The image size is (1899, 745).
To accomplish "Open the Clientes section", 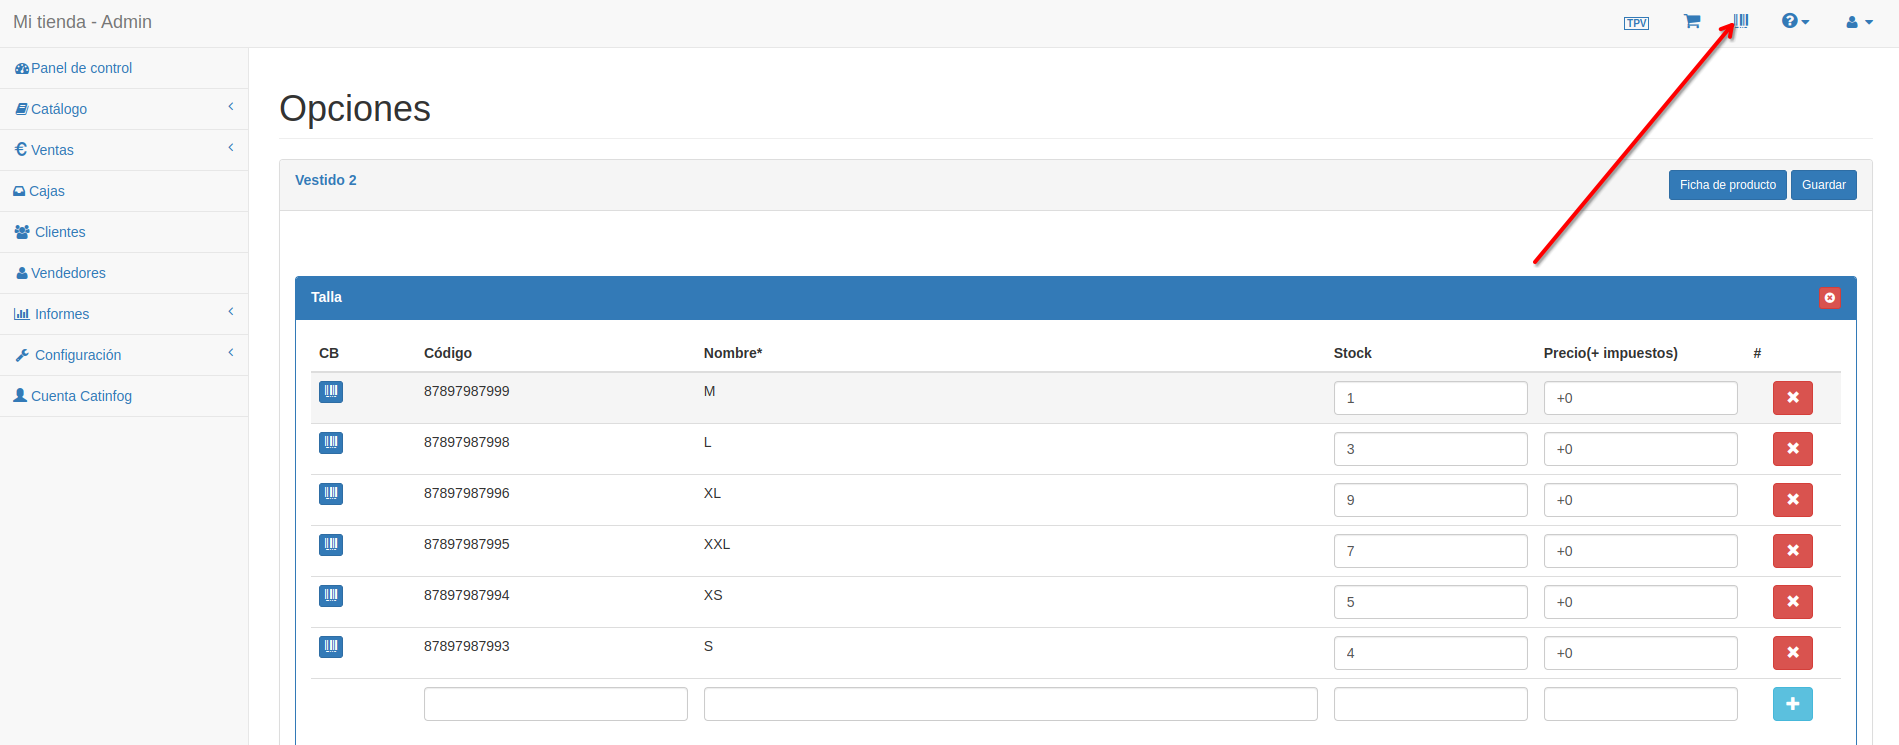I will (x=60, y=232).
